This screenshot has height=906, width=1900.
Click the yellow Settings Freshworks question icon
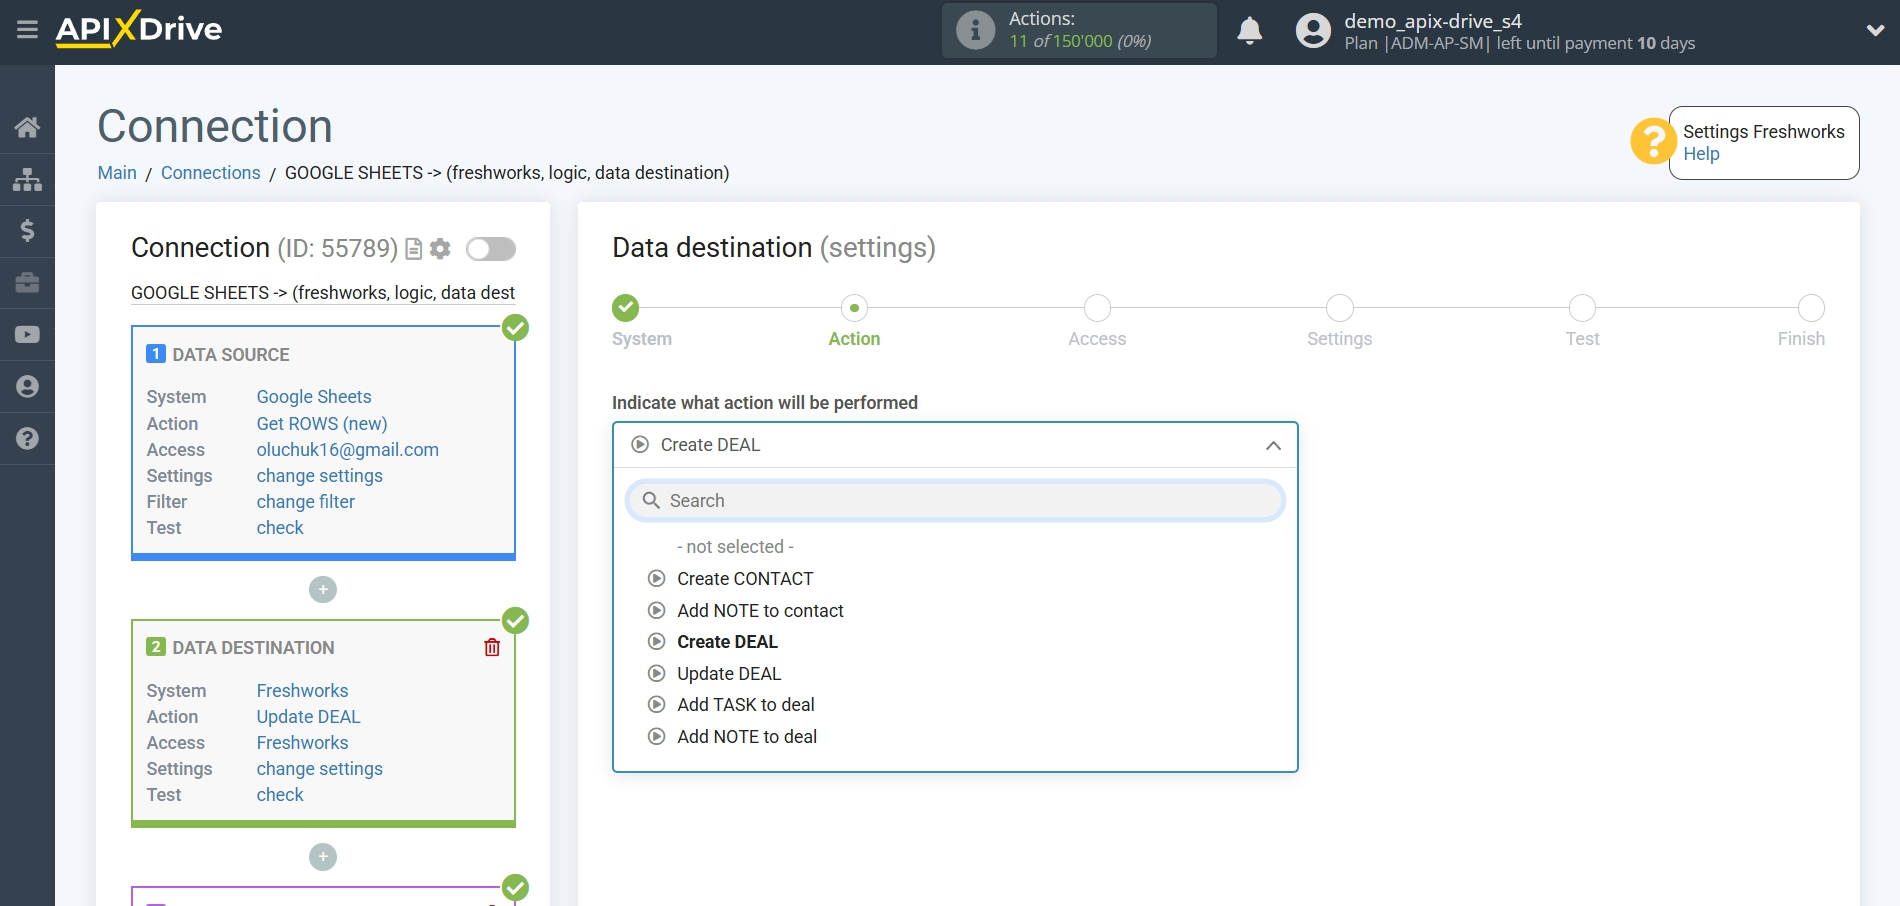click(1653, 142)
